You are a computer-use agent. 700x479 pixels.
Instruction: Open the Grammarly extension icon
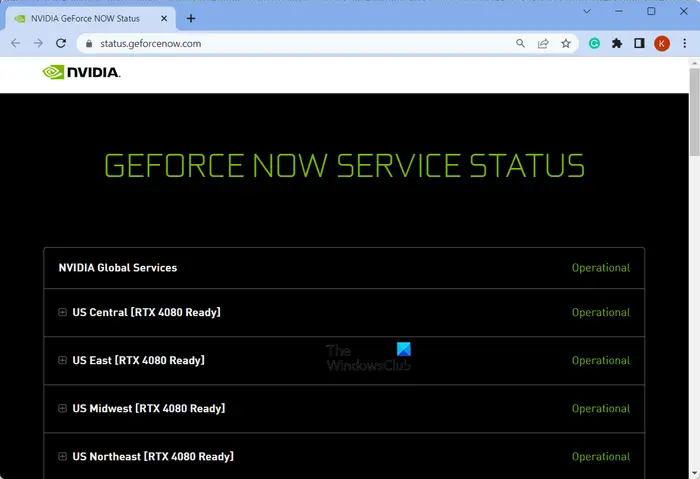tap(594, 43)
